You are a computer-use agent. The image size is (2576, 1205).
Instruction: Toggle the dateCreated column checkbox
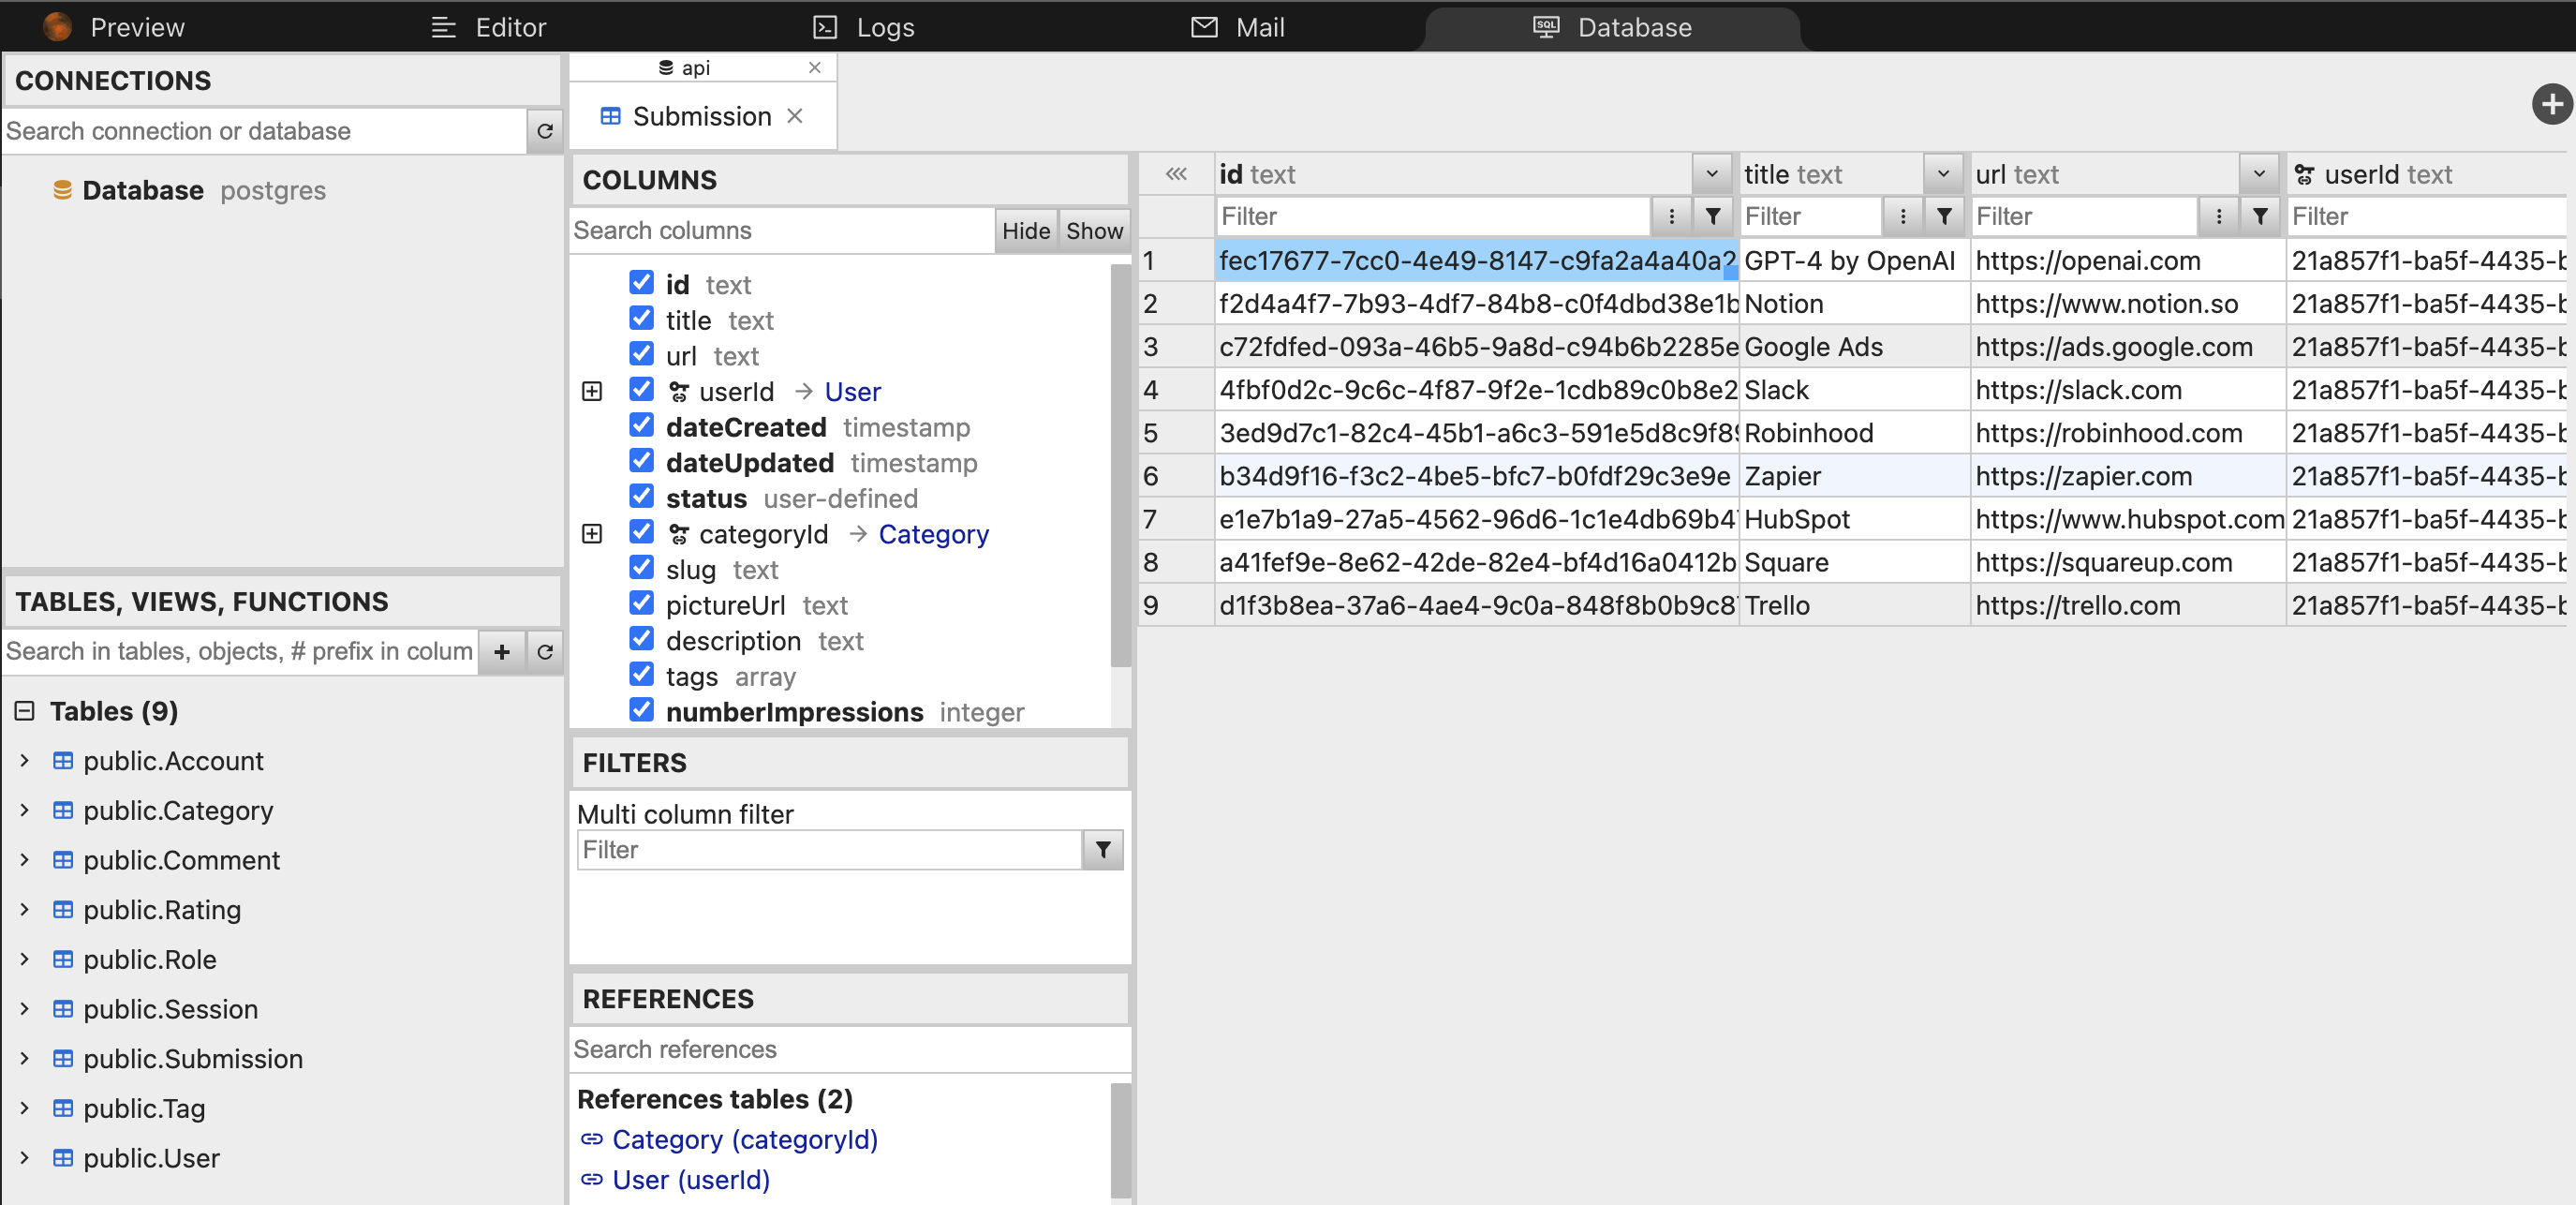pos(642,426)
